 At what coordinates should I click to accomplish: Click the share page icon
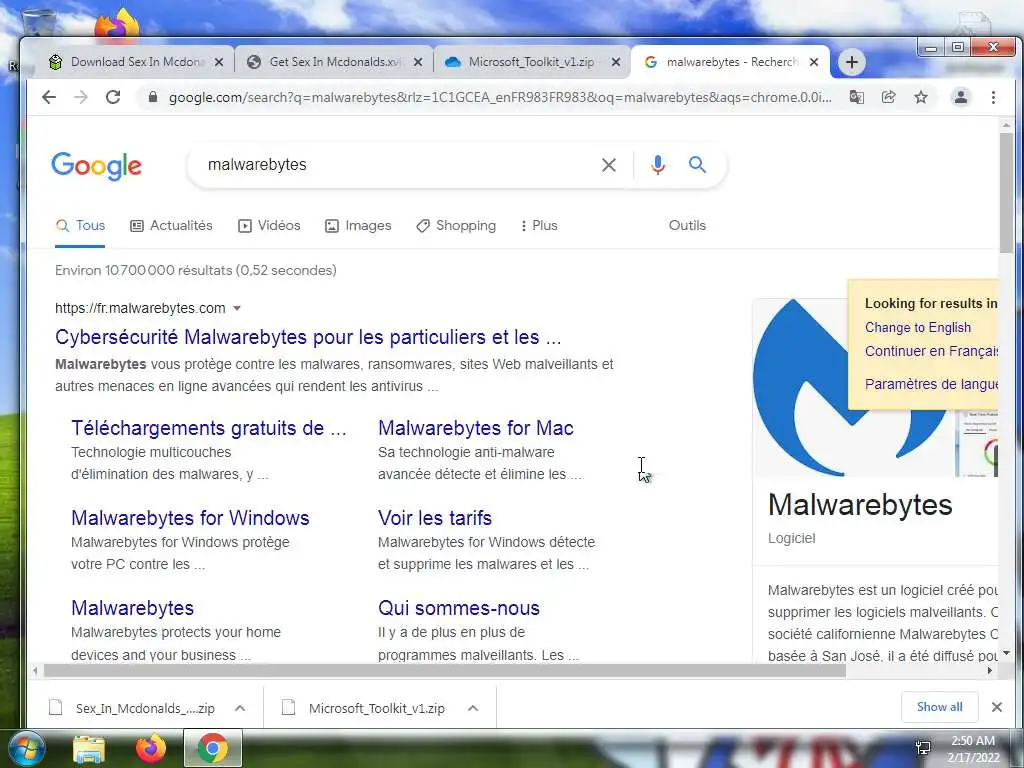click(888, 97)
